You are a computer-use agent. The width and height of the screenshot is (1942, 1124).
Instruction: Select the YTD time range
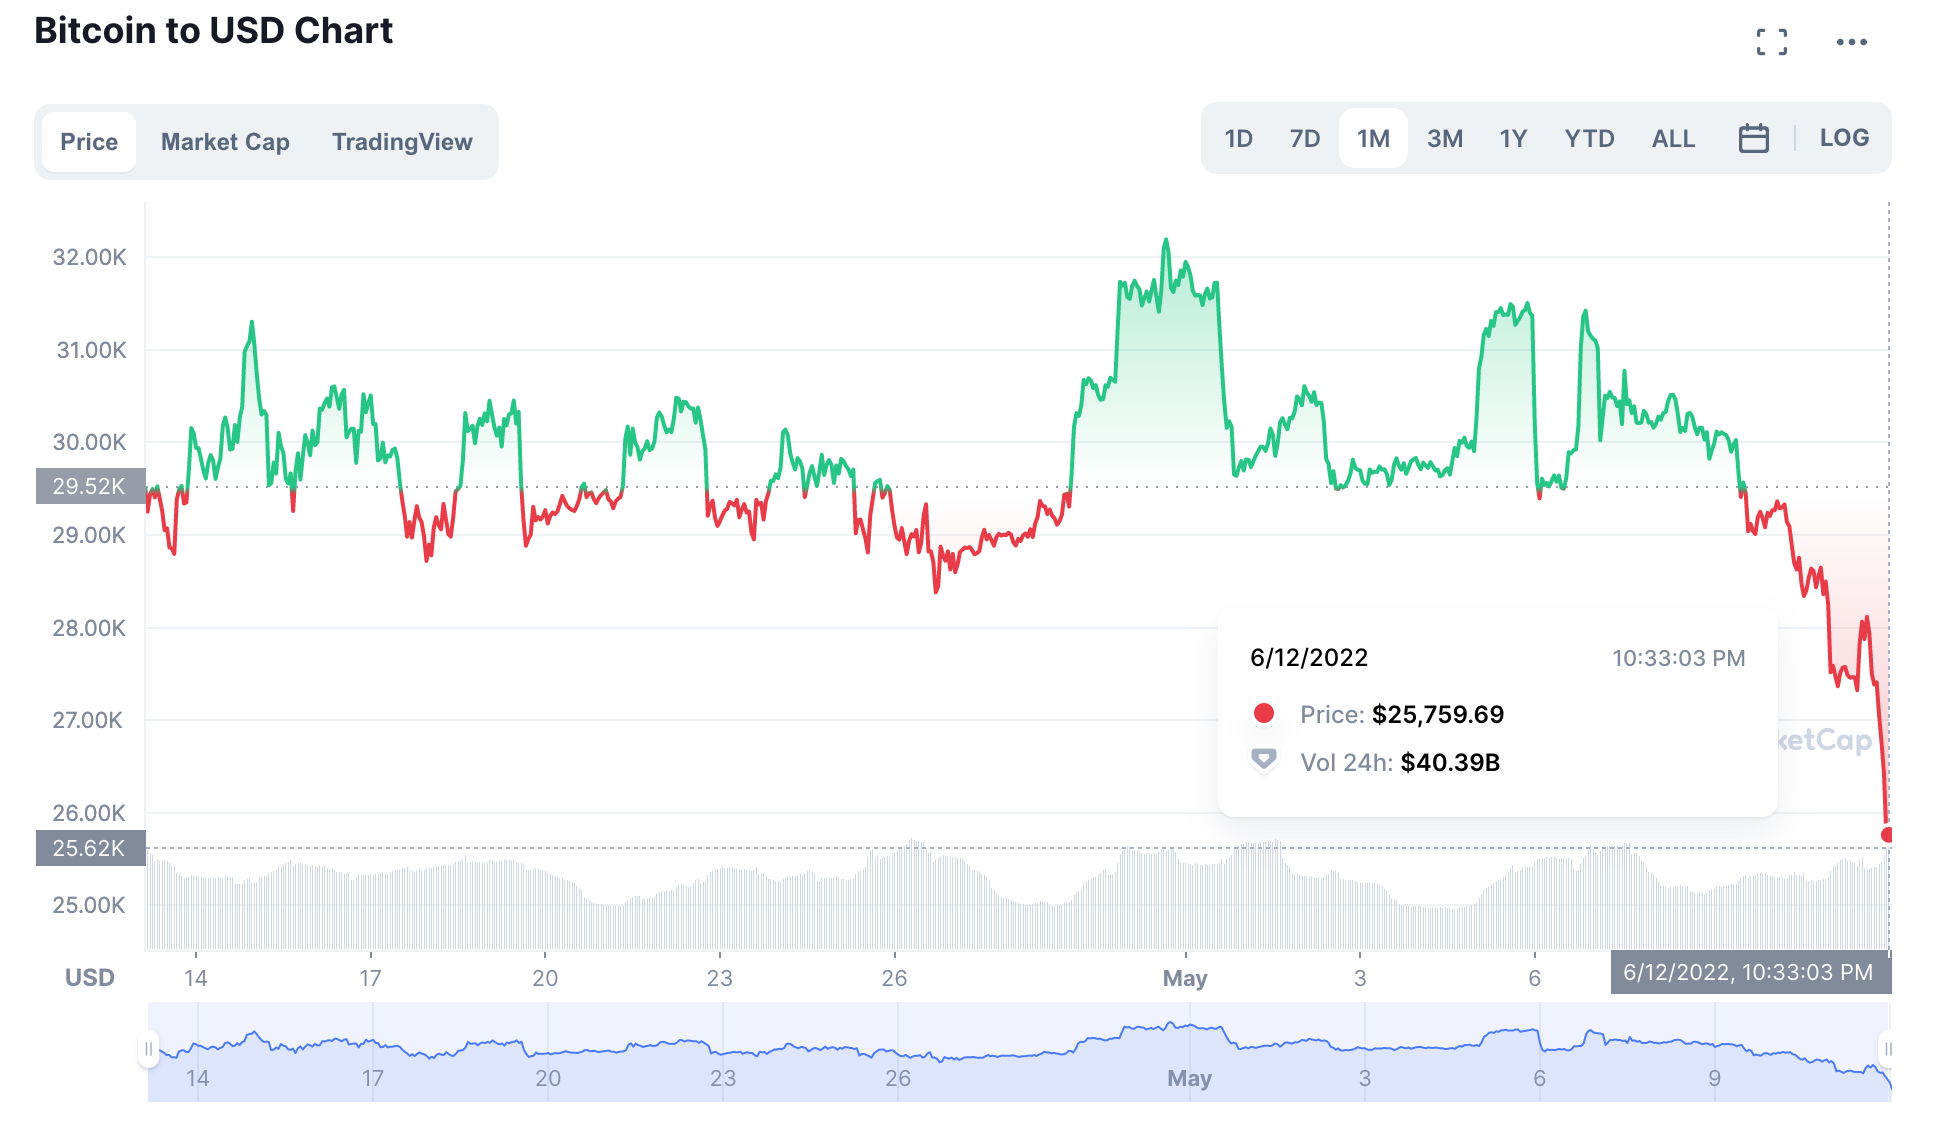click(1589, 138)
